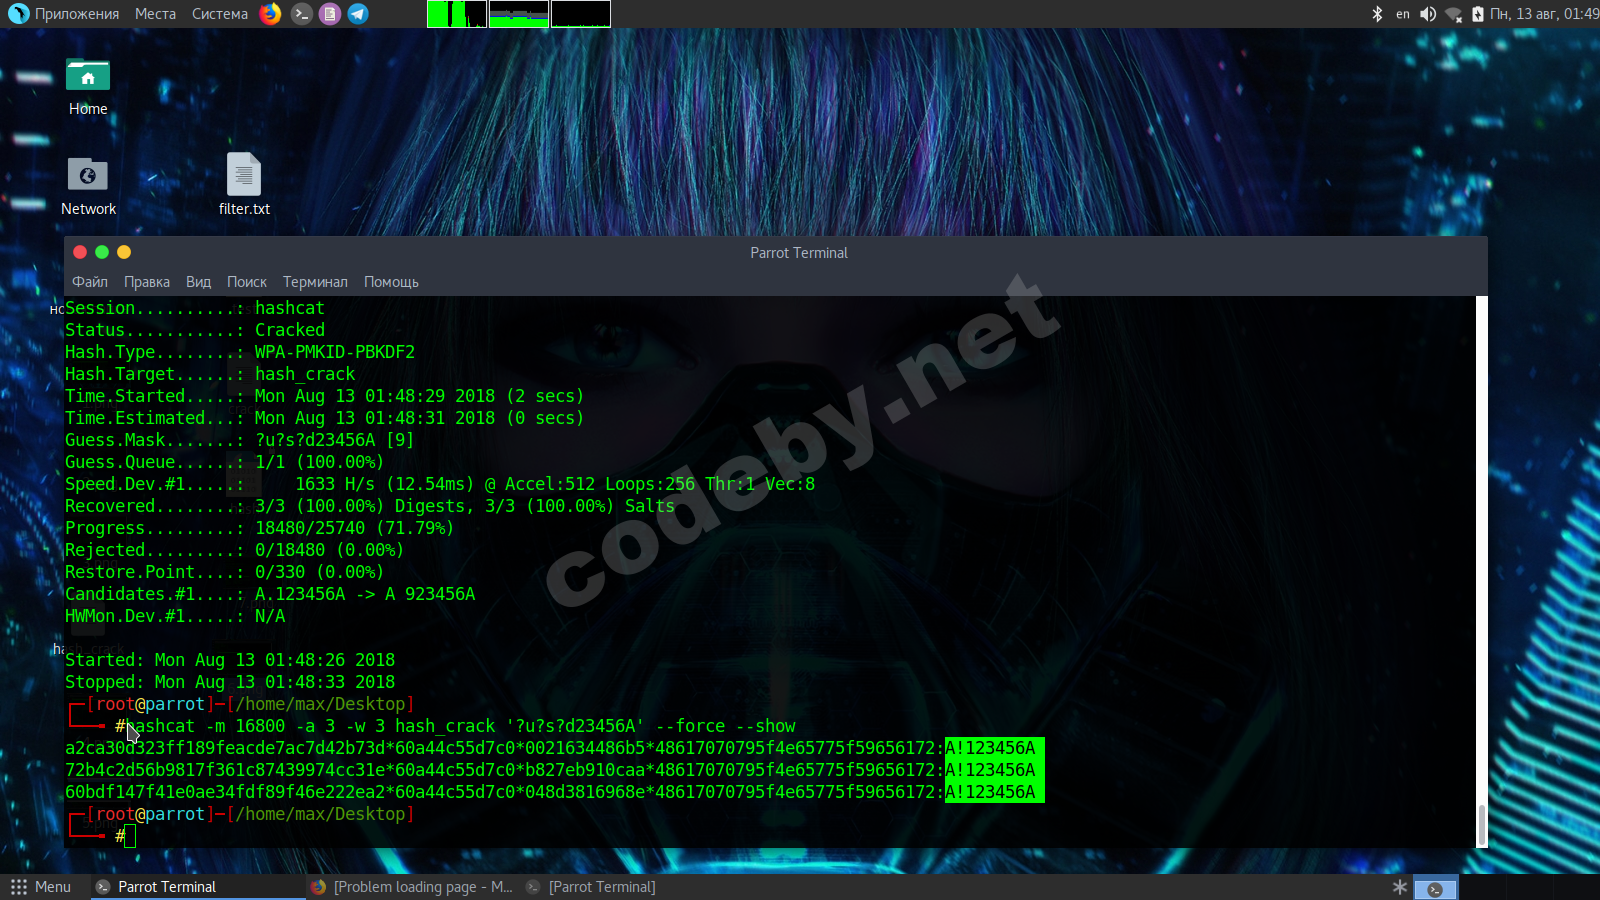1600x900 pixels.
Task: Switch to bracketed [Parrot Terminal] taskbar entry
Action: tap(591, 887)
